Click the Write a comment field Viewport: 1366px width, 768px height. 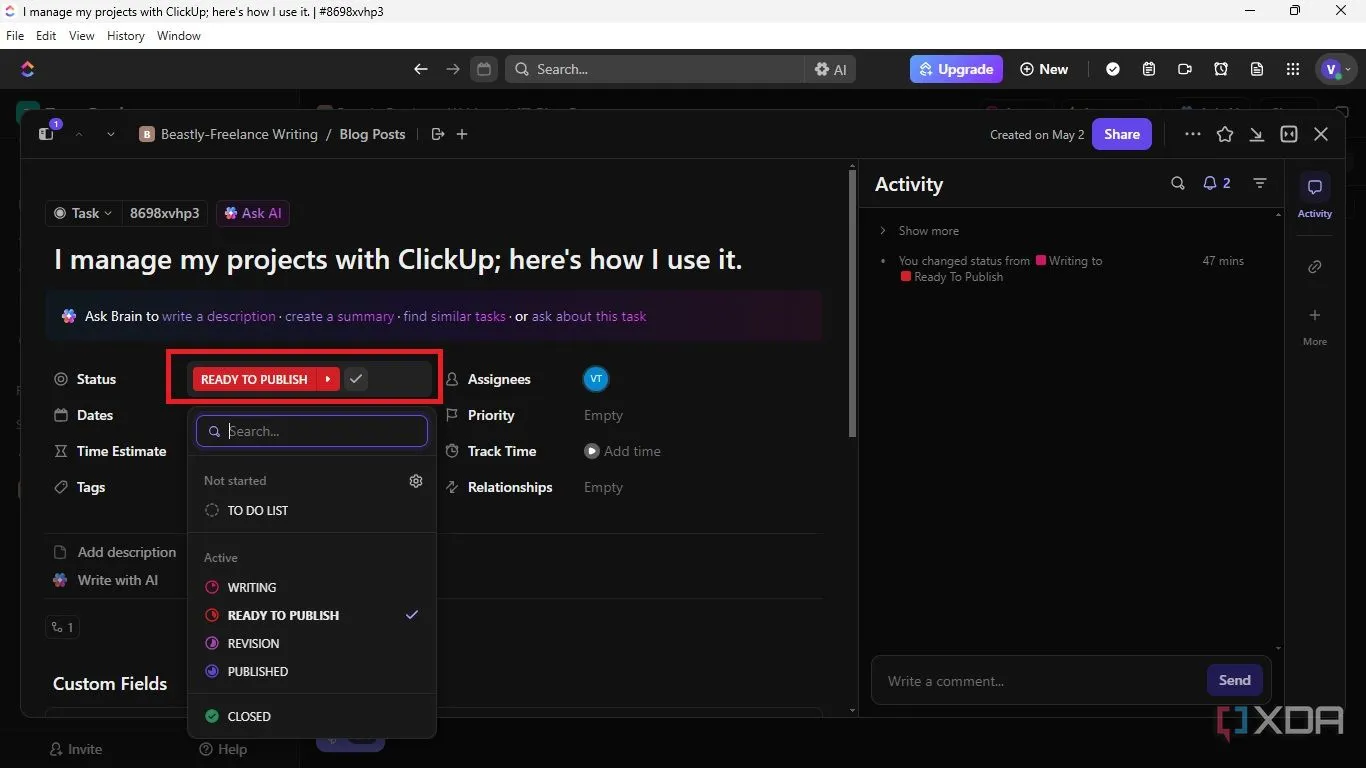pyautogui.click(x=1040, y=681)
